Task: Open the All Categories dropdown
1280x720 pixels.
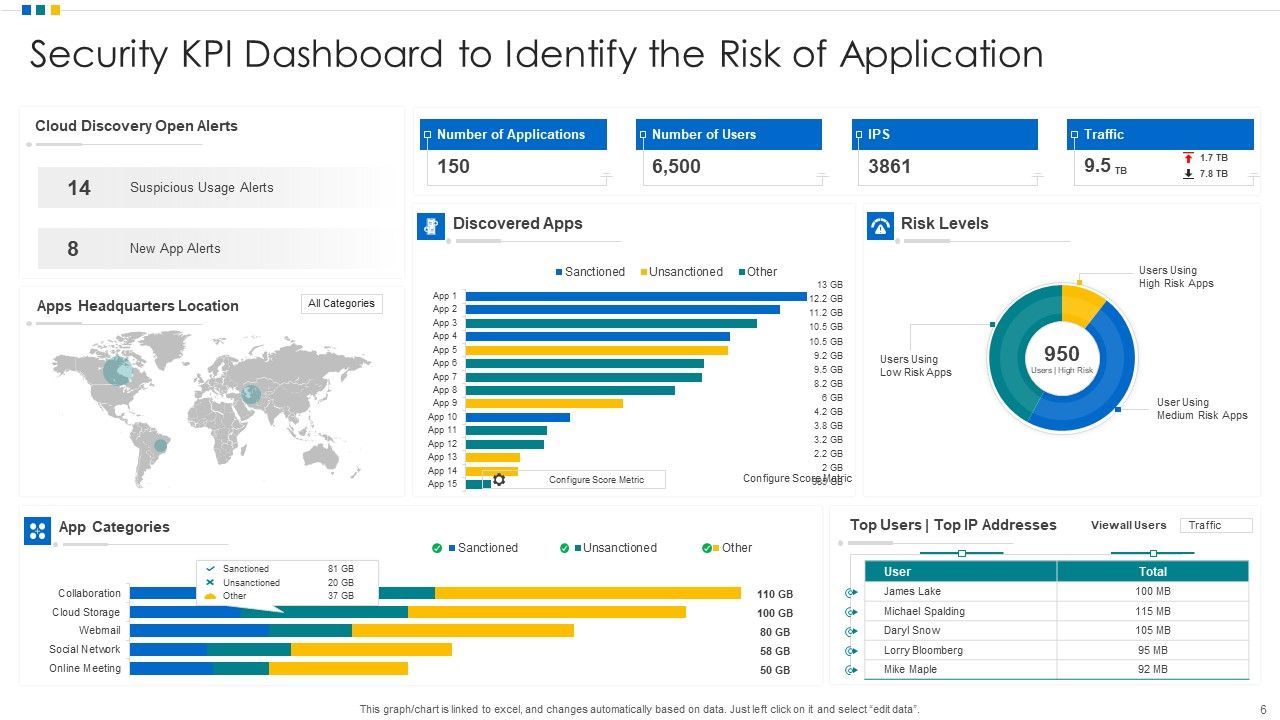Action: click(x=342, y=303)
